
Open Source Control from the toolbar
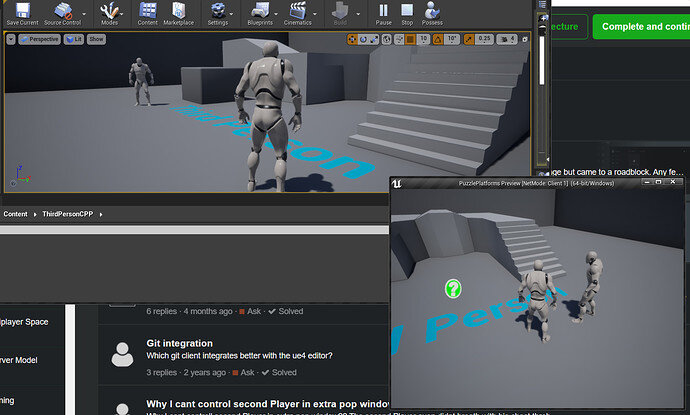[62, 14]
